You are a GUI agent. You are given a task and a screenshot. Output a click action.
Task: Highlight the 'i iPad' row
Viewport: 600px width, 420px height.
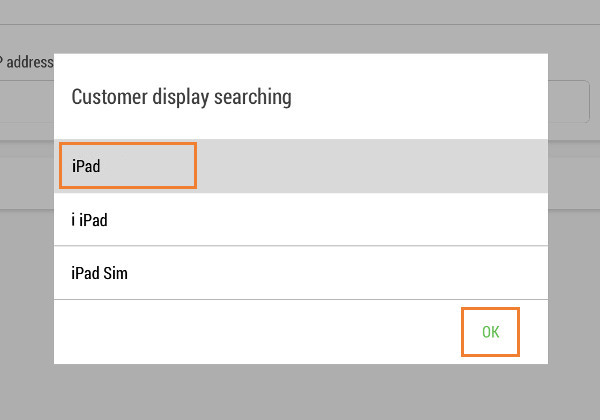coord(300,219)
